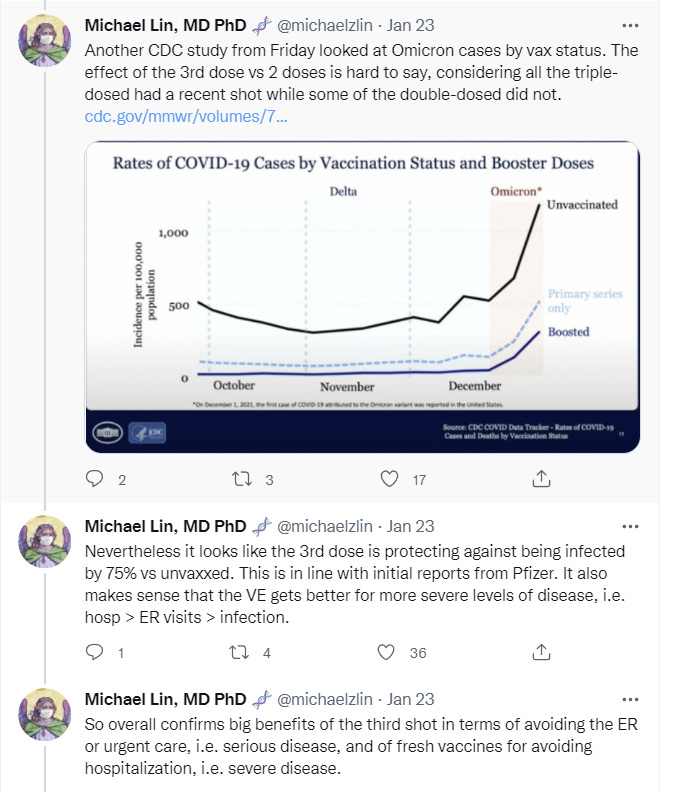Image resolution: width=682 pixels, height=792 pixels.
Task: Reply to the first tweet about CDC study
Action: 94,479
